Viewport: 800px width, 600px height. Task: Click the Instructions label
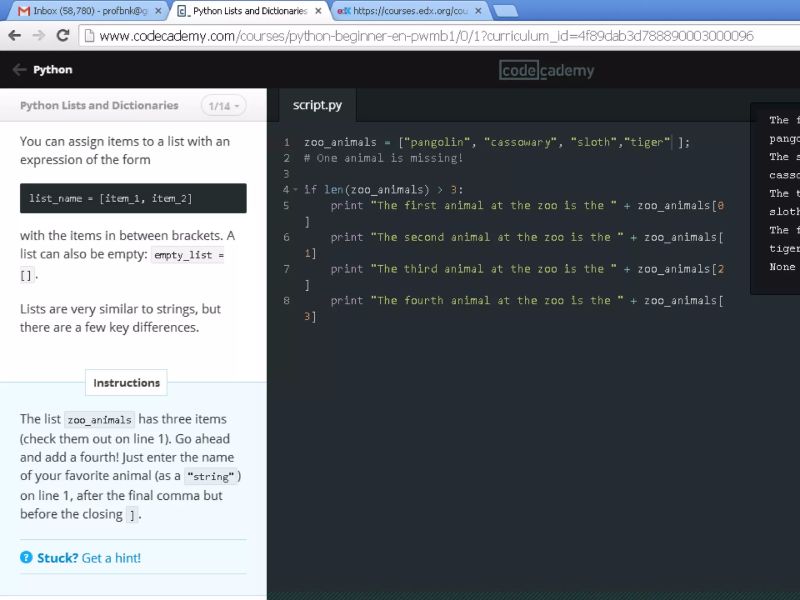(x=126, y=382)
